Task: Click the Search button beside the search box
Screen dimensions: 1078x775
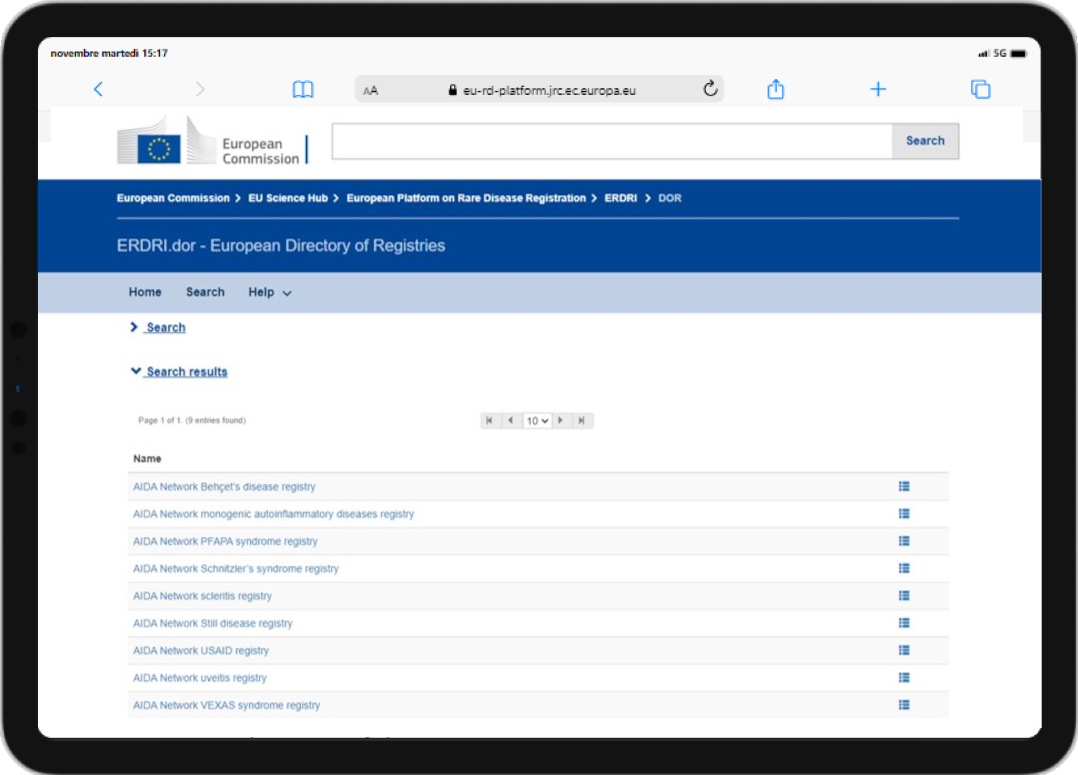Action: (x=925, y=141)
